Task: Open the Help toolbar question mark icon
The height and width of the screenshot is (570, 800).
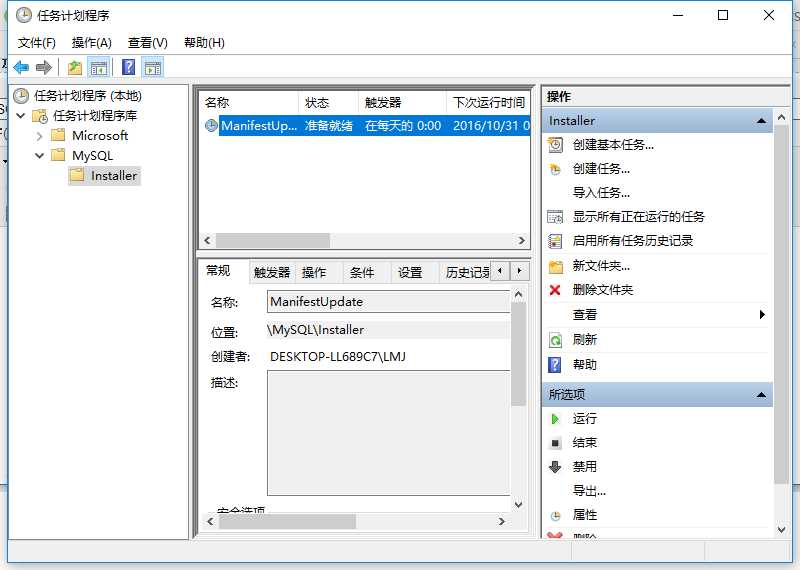Action: click(129, 67)
